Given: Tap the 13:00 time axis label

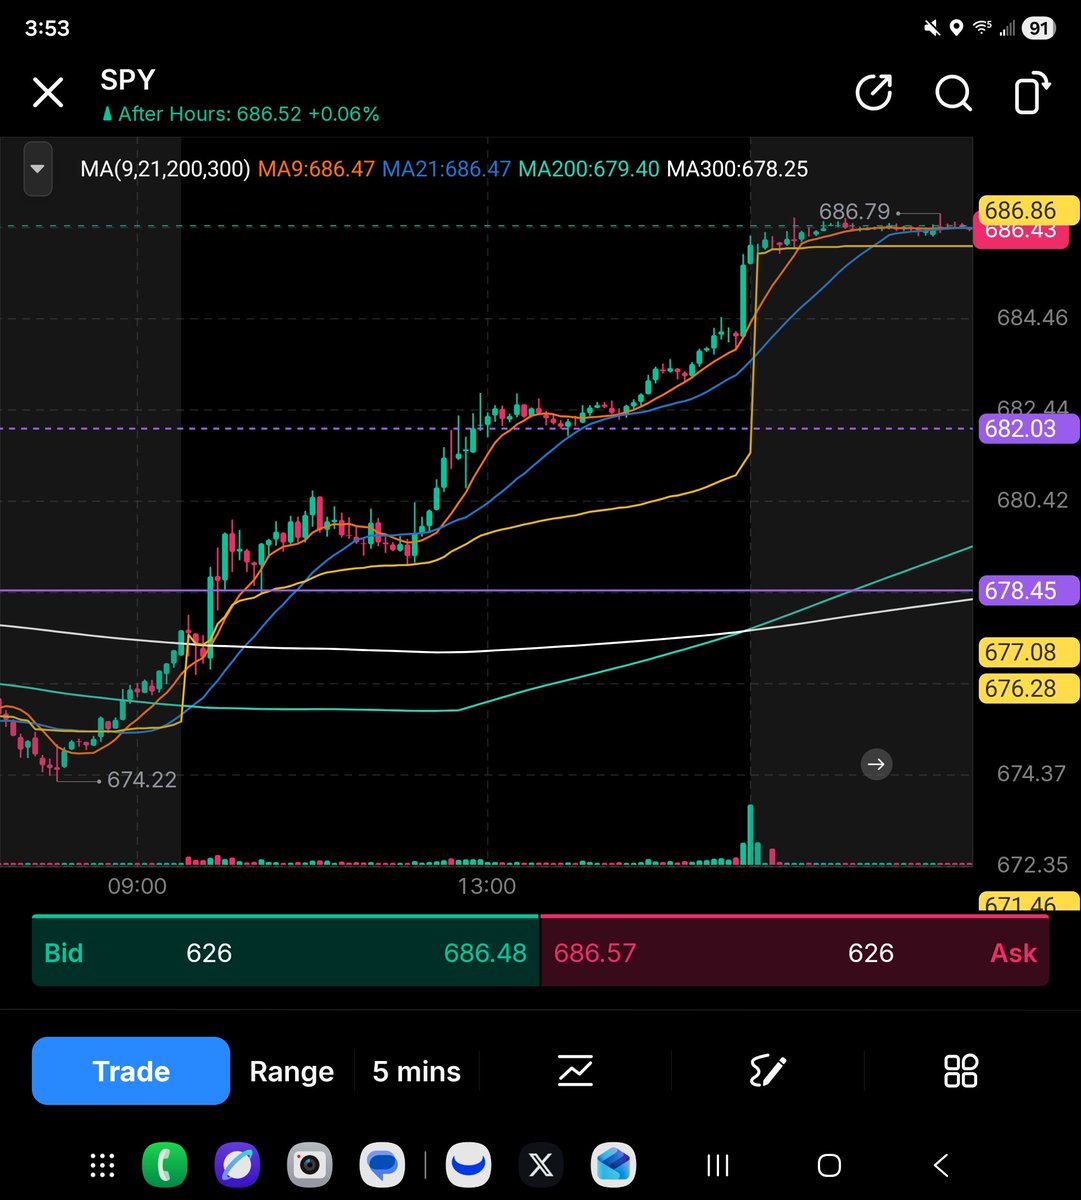Looking at the screenshot, I should click(487, 887).
